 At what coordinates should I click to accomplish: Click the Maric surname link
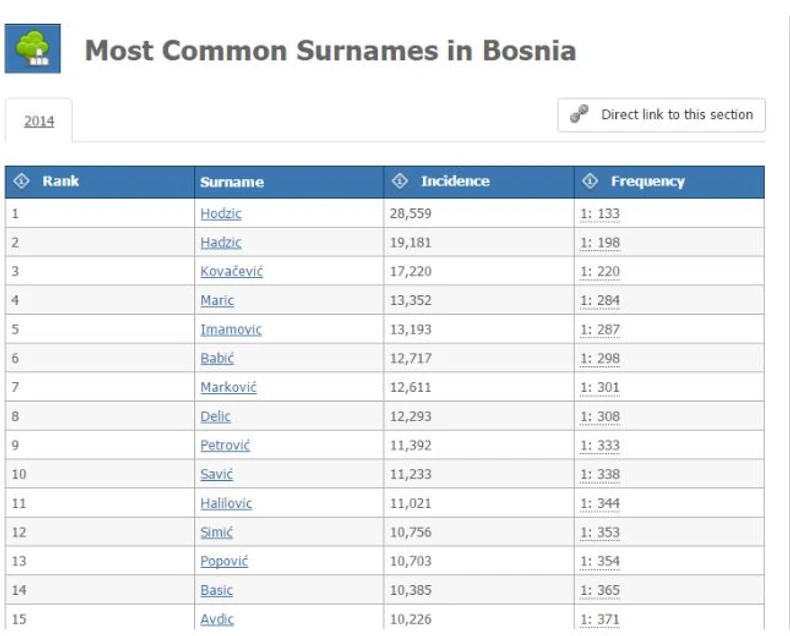point(217,300)
